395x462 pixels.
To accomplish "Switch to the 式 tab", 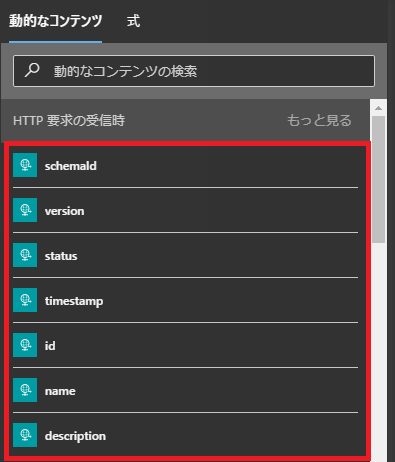I will pos(133,21).
